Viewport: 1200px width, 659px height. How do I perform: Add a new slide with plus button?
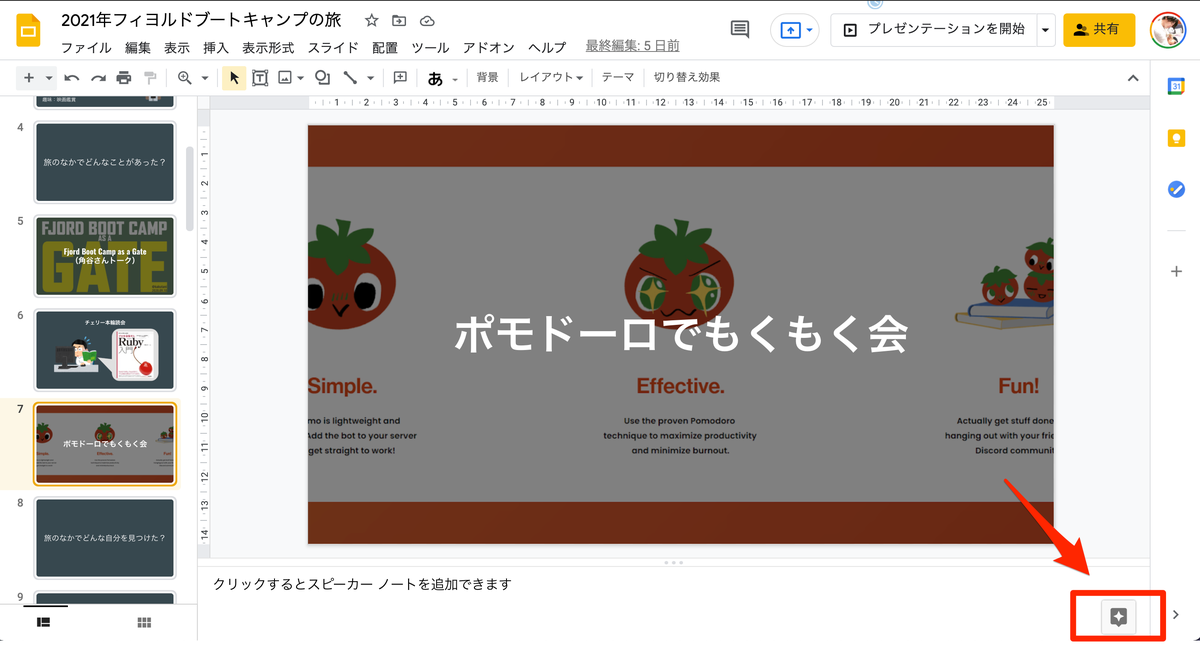(28, 78)
